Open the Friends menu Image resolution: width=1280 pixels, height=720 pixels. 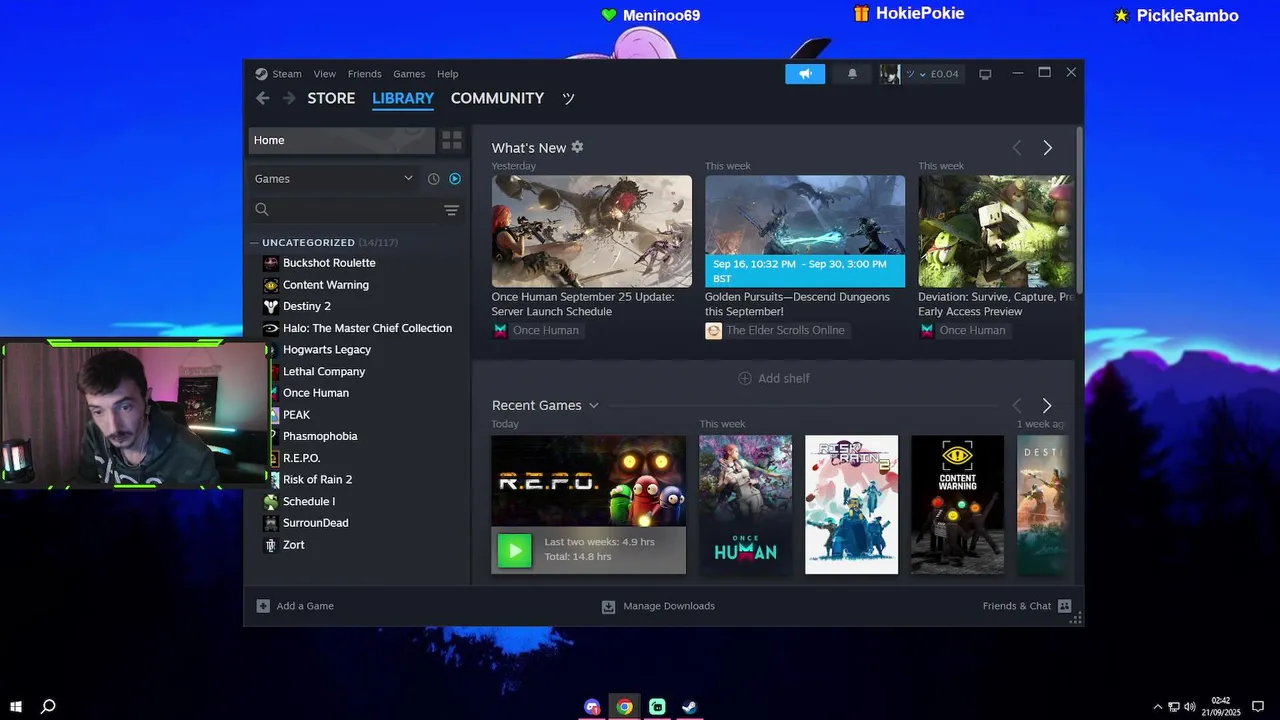364,74
